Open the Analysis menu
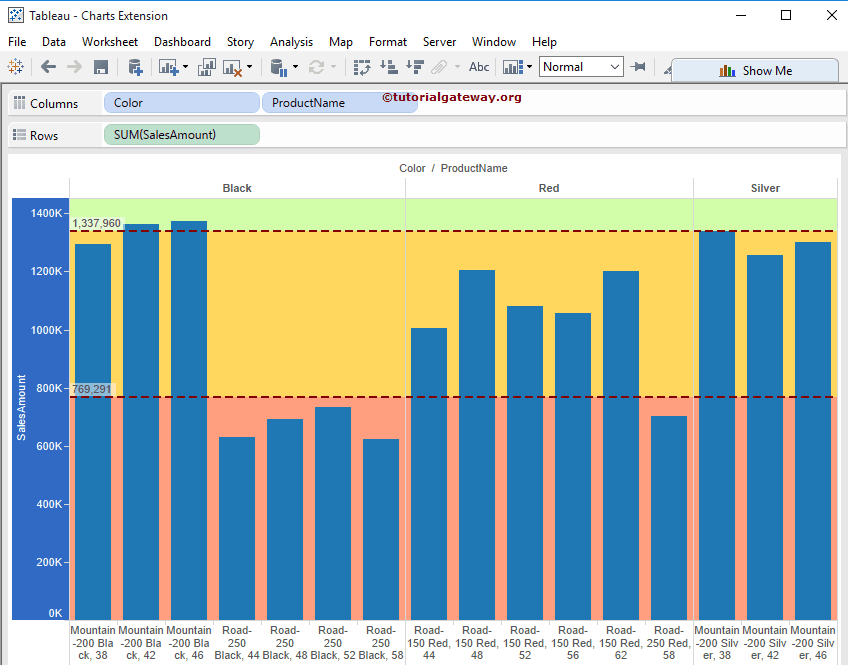848x665 pixels. tap(291, 42)
